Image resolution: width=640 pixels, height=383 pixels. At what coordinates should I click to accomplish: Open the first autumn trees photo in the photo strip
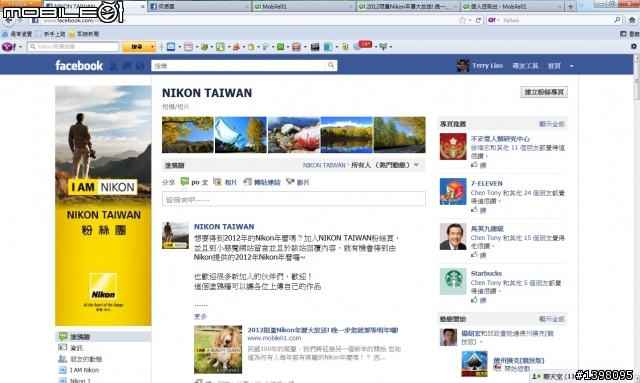tap(188, 135)
